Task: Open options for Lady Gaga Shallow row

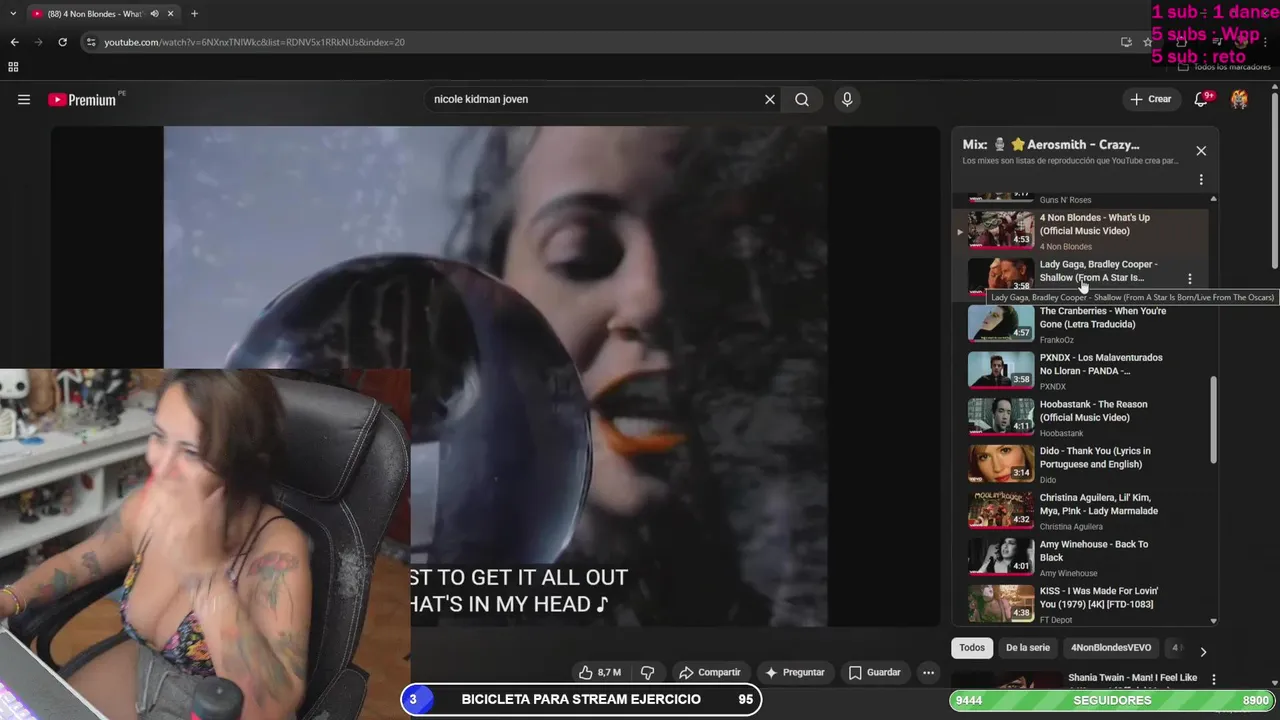Action: pyautogui.click(x=1189, y=279)
